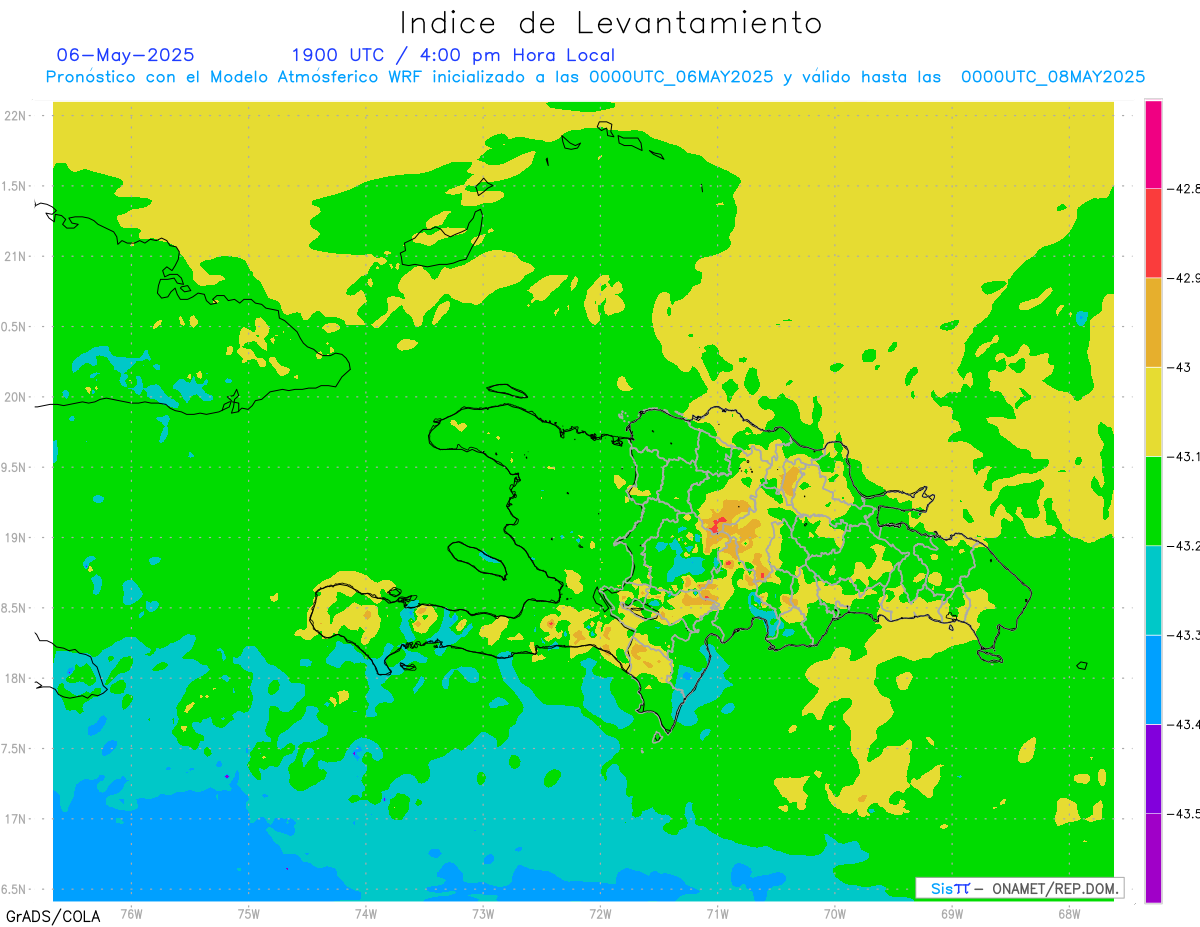
Task: Click the purple segment below -43.5
Action: [x=1153, y=857]
